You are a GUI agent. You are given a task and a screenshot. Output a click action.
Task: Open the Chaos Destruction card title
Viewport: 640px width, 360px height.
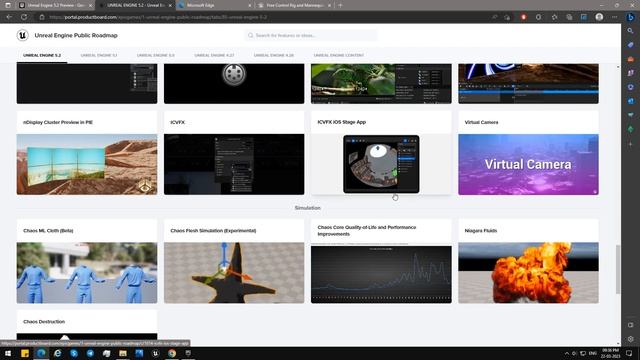click(44, 322)
